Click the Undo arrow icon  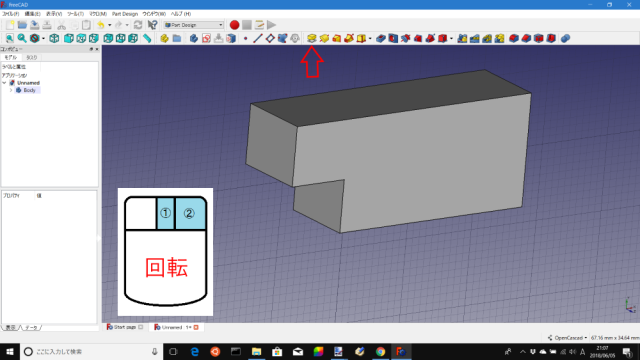[x=101, y=25]
